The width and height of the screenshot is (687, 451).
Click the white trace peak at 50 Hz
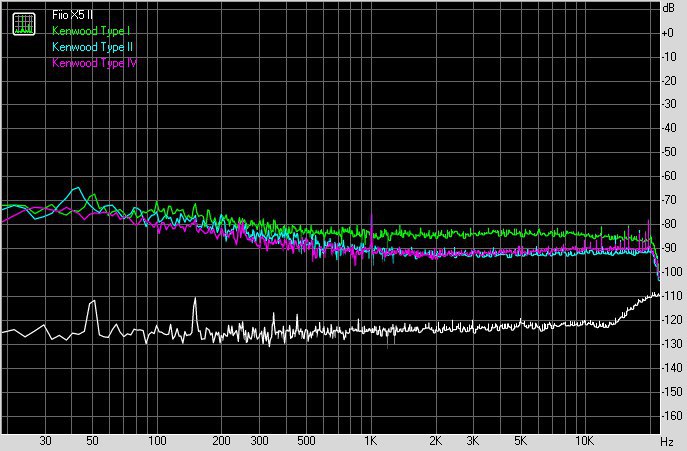pyautogui.click(x=92, y=302)
